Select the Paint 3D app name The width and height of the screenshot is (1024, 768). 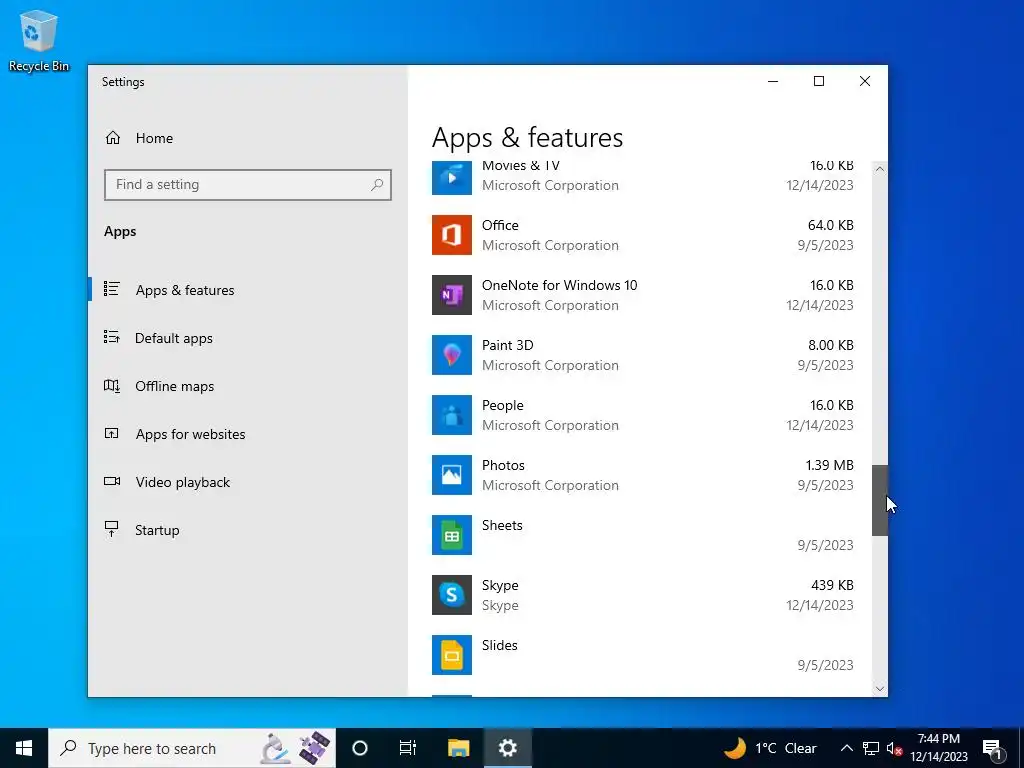[x=507, y=345]
